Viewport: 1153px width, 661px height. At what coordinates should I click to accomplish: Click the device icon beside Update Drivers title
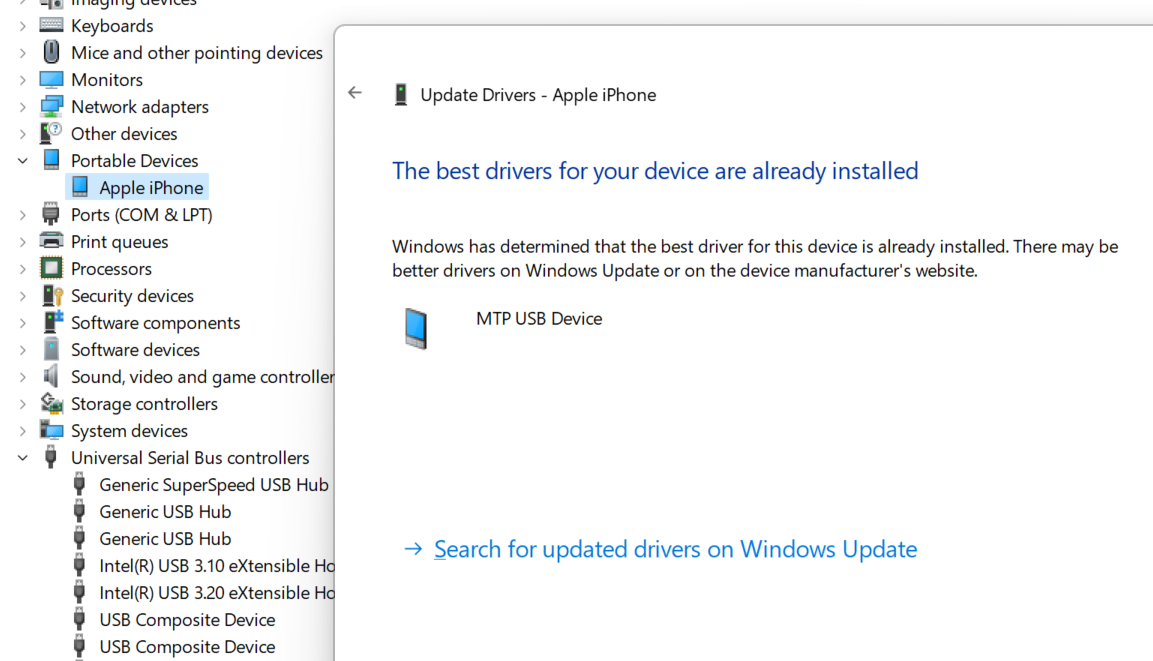tap(401, 95)
